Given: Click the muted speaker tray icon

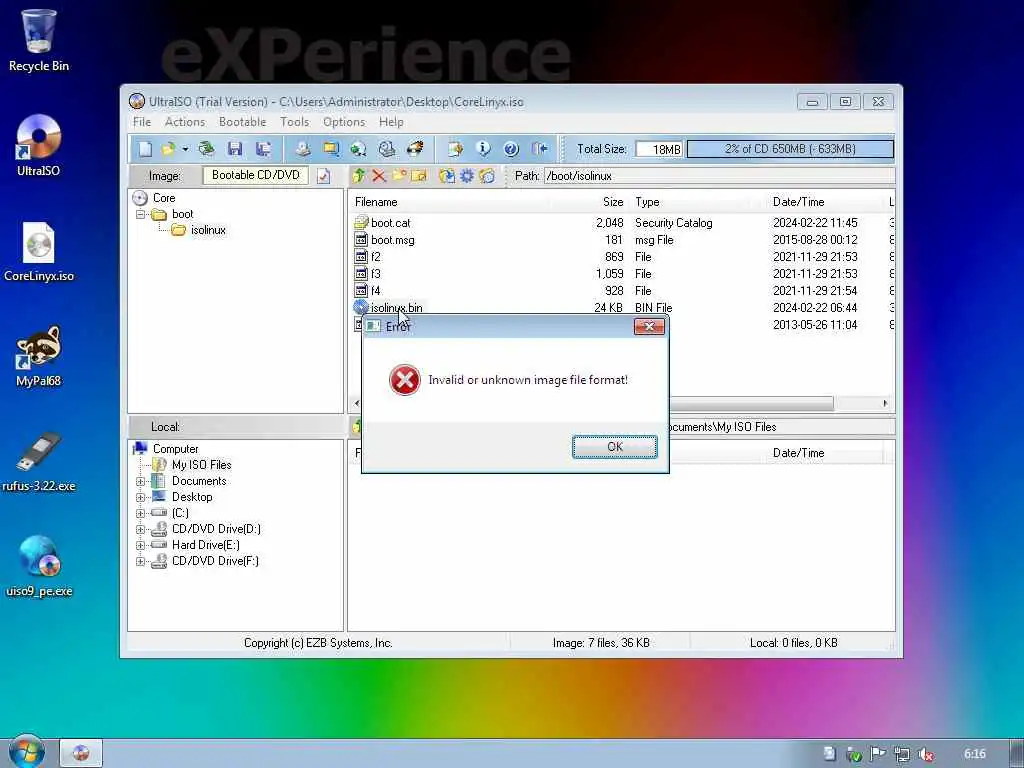Looking at the screenshot, I should click(x=925, y=754).
